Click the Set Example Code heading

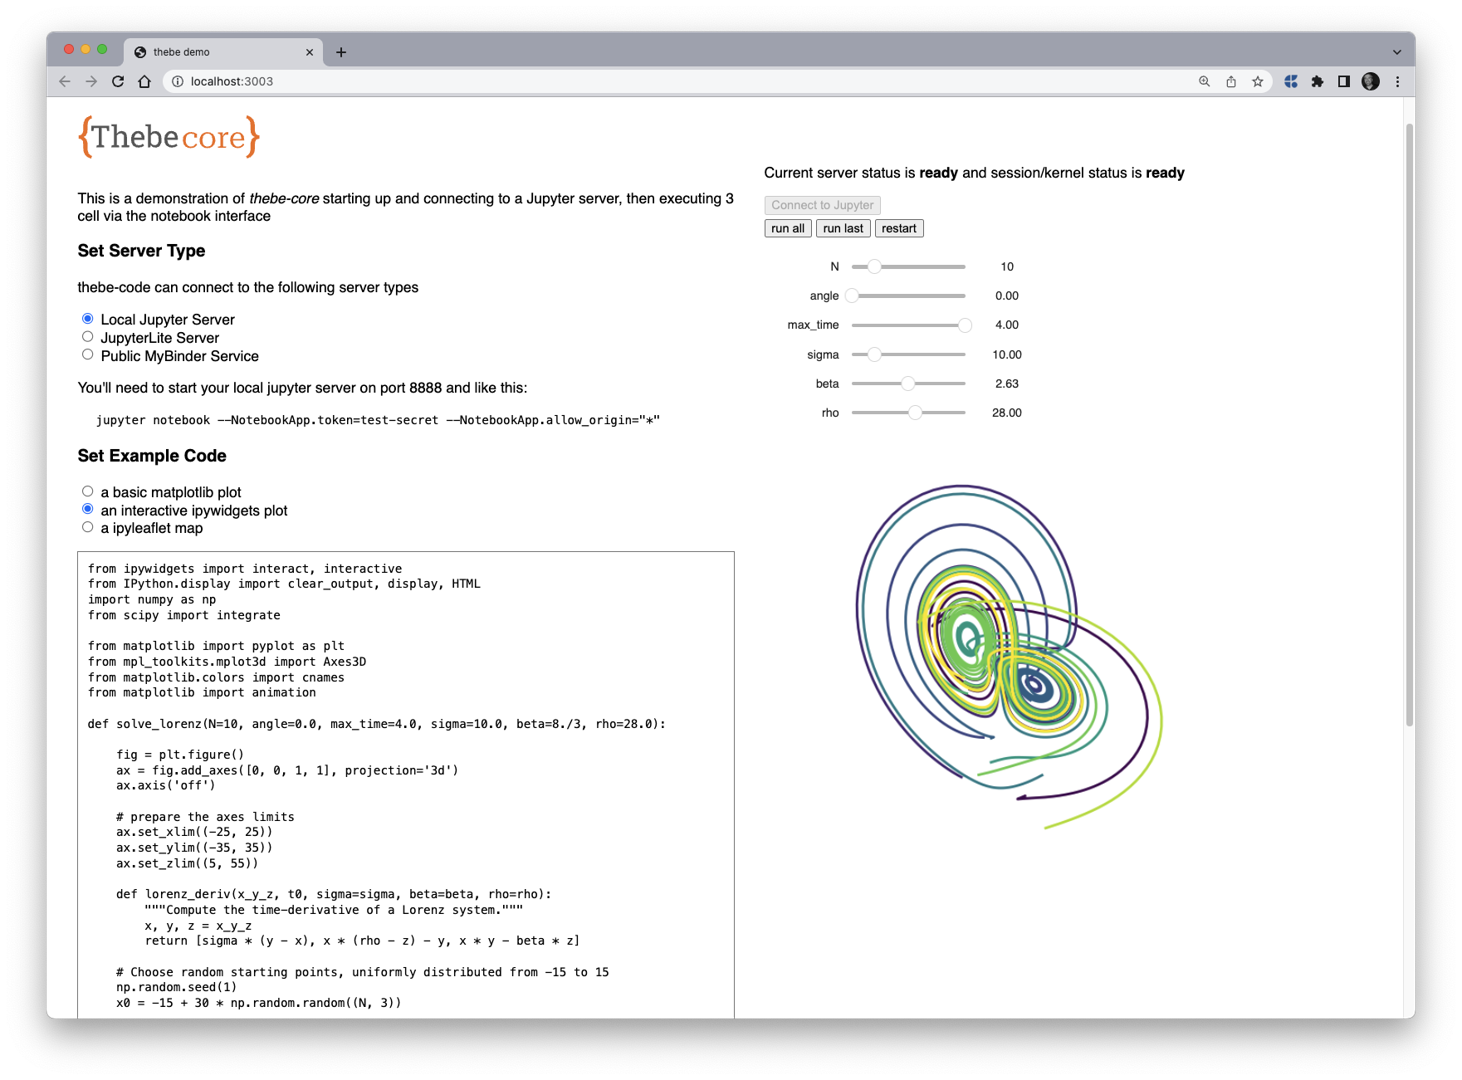point(152,456)
